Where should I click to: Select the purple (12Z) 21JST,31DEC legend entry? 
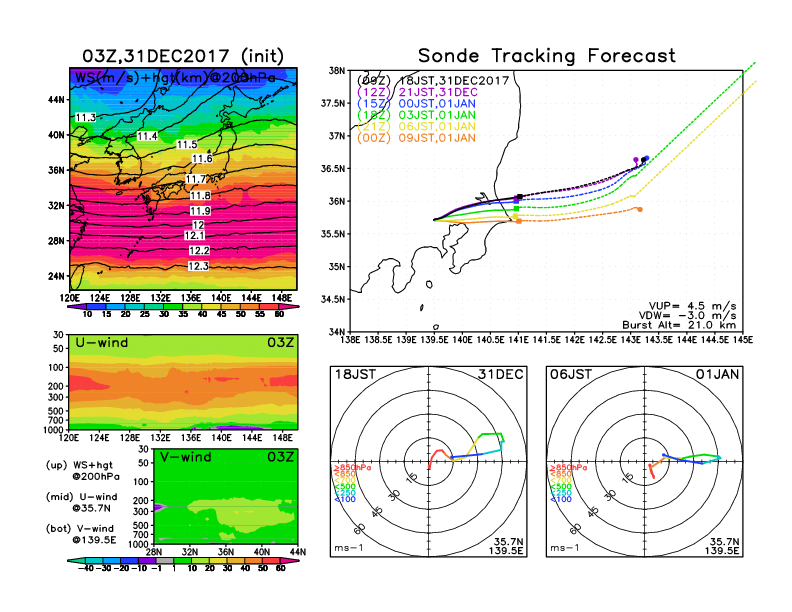coord(417,92)
